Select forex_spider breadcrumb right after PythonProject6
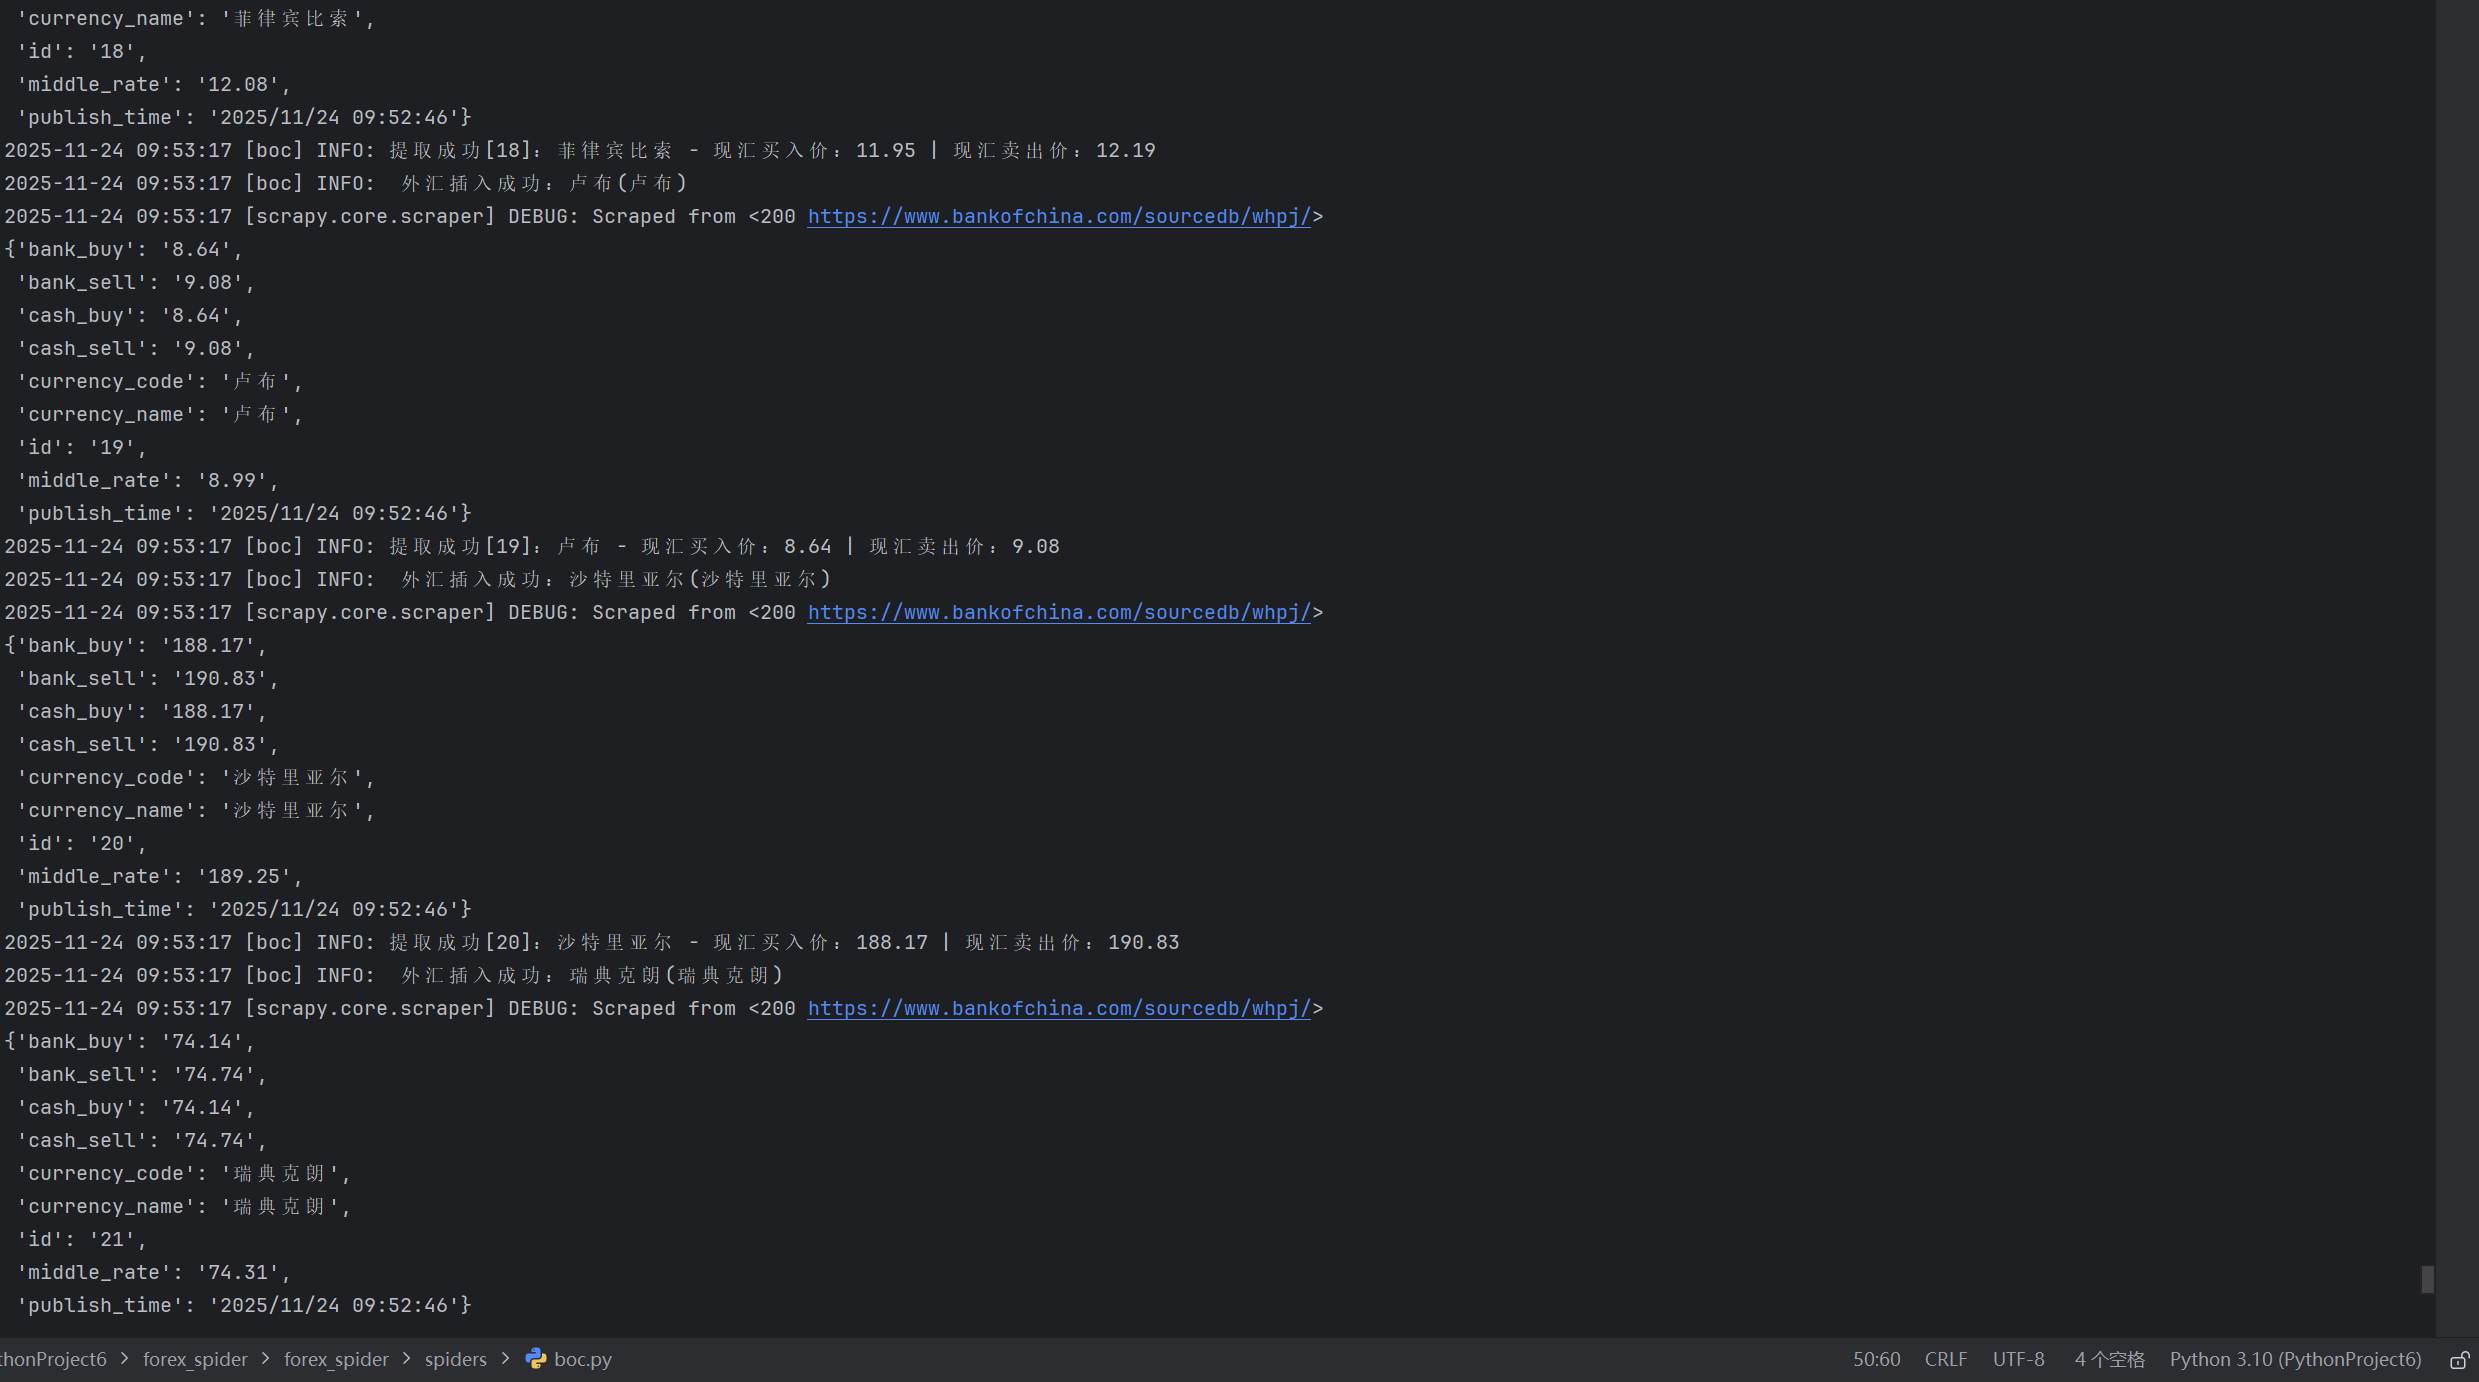The width and height of the screenshot is (2479, 1382). click(195, 1359)
